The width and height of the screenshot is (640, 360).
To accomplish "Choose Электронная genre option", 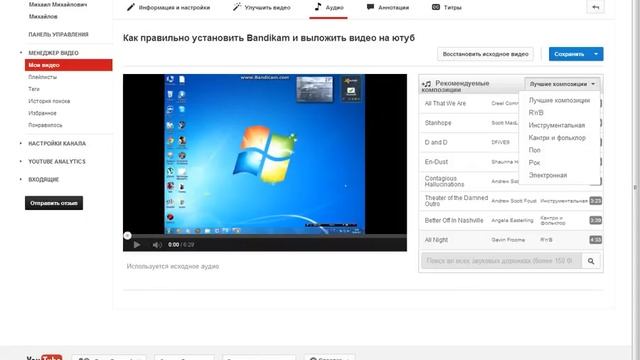I will coord(548,175).
